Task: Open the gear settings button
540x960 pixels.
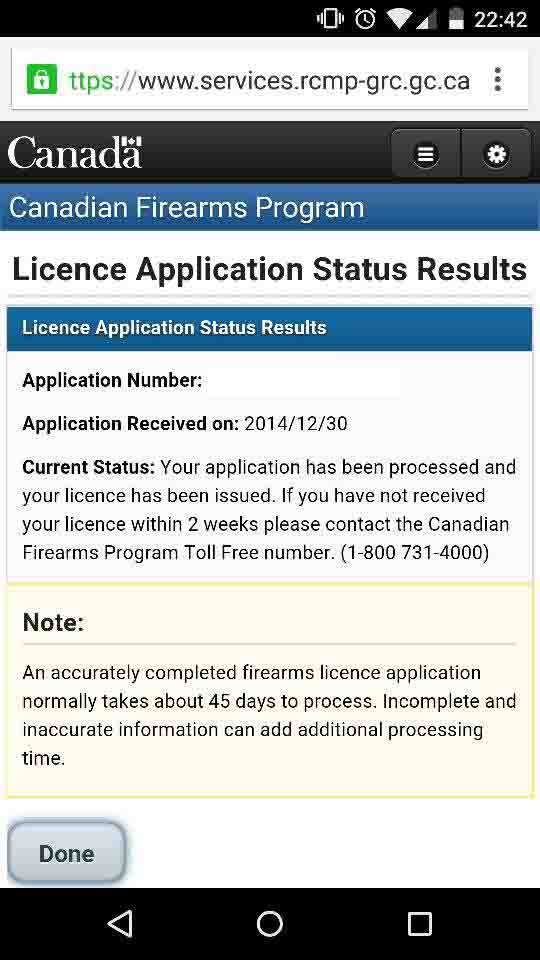Action: coord(496,154)
